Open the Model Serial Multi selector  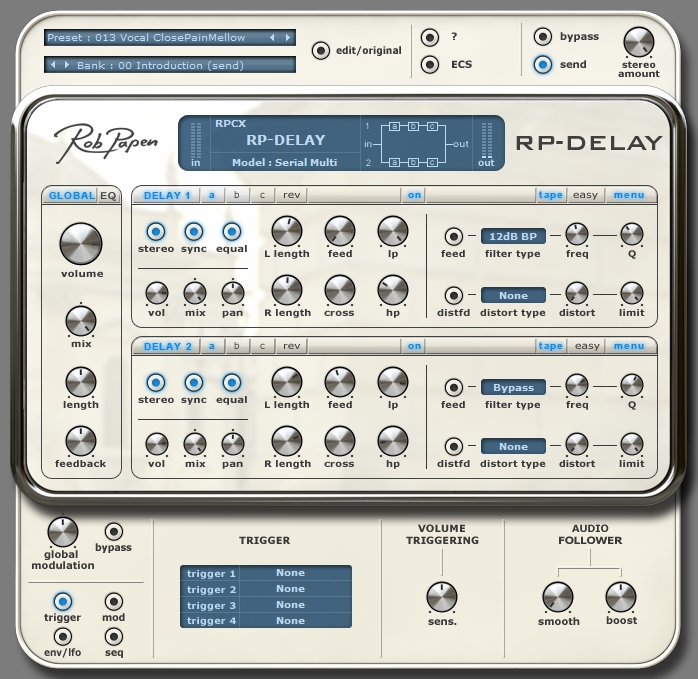[x=284, y=163]
